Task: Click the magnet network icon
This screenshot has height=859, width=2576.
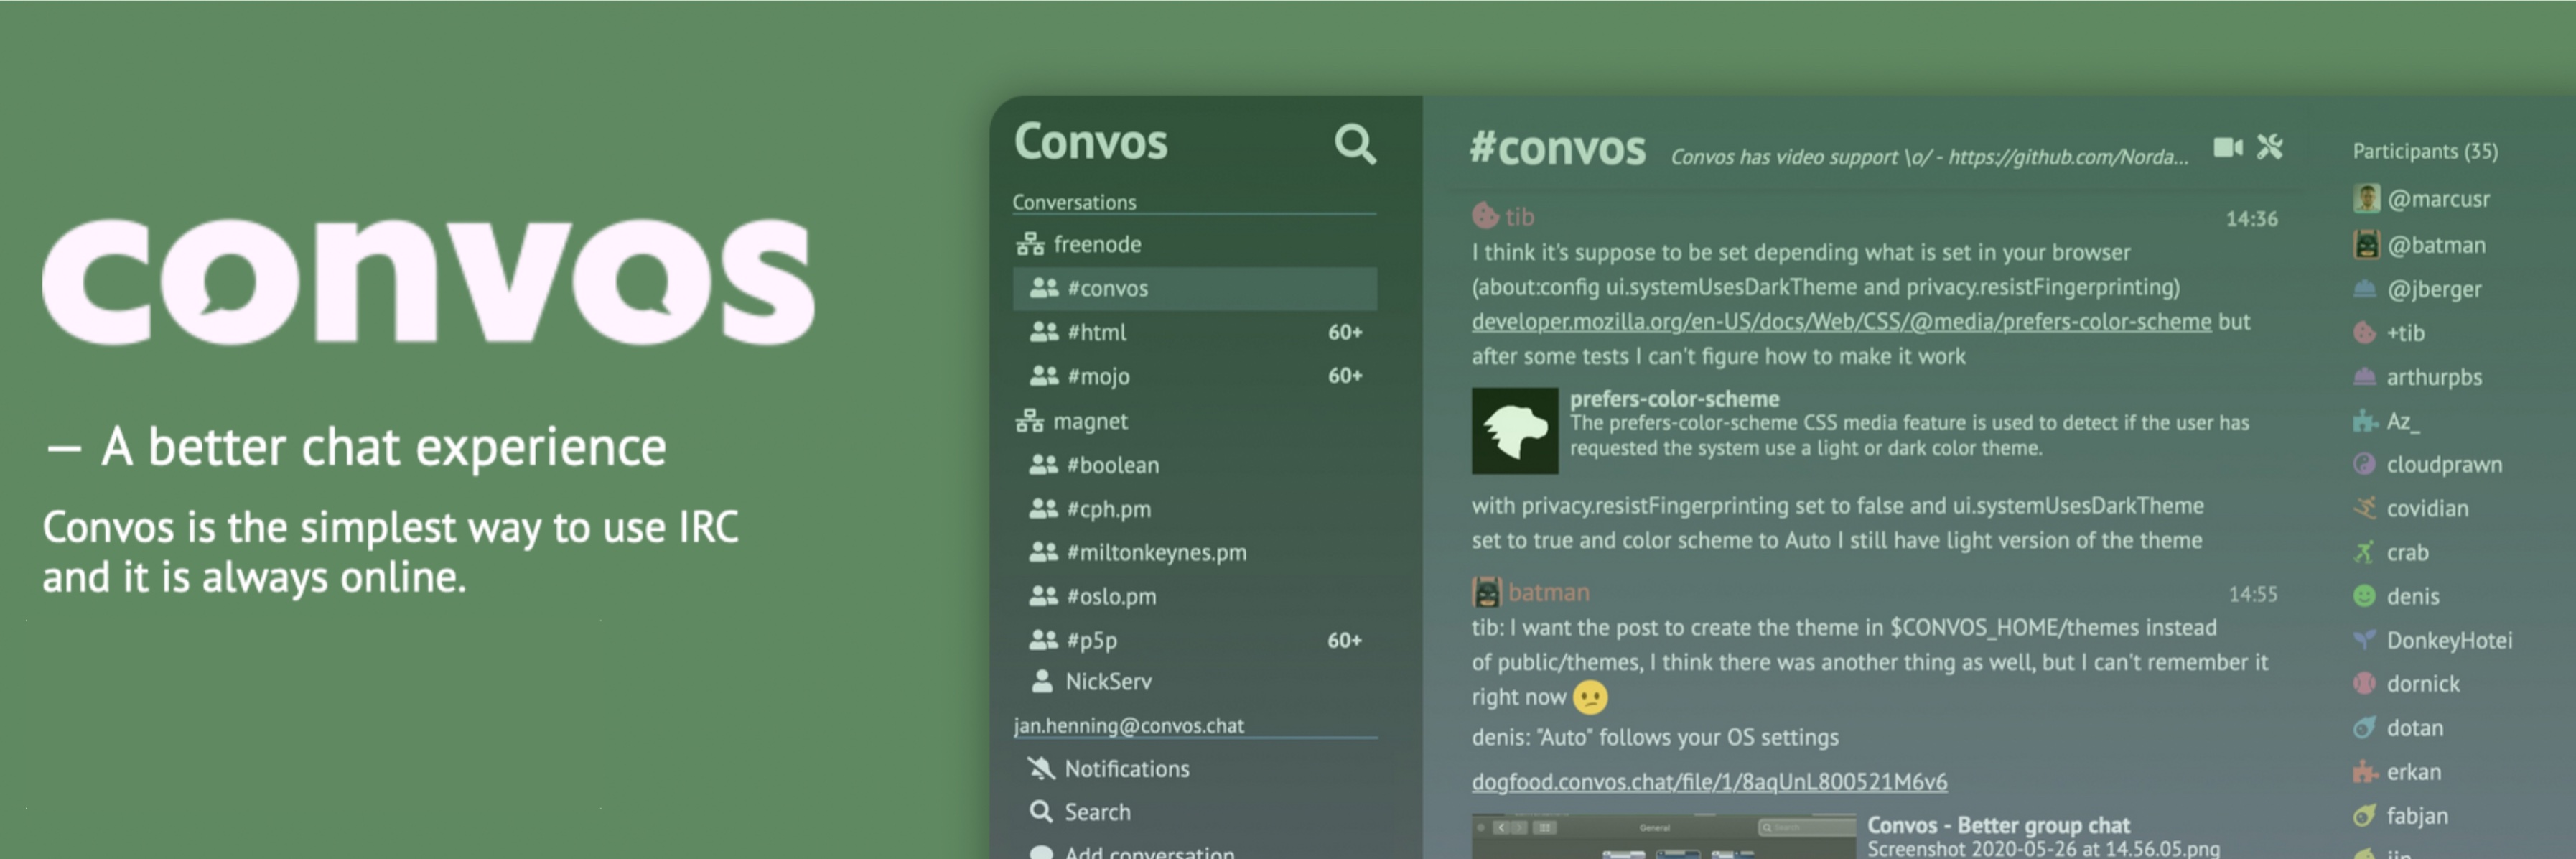Action: (1030, 421)
